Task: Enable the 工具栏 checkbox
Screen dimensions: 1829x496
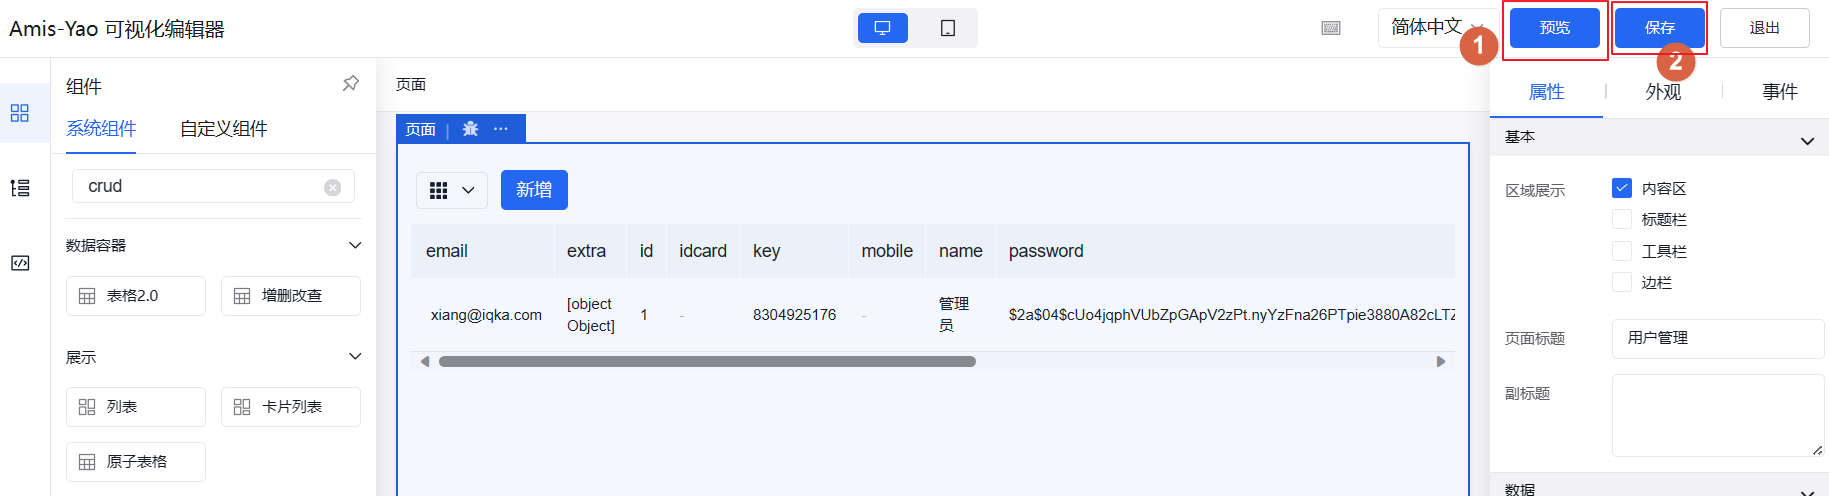Action: pos(1622,251)
